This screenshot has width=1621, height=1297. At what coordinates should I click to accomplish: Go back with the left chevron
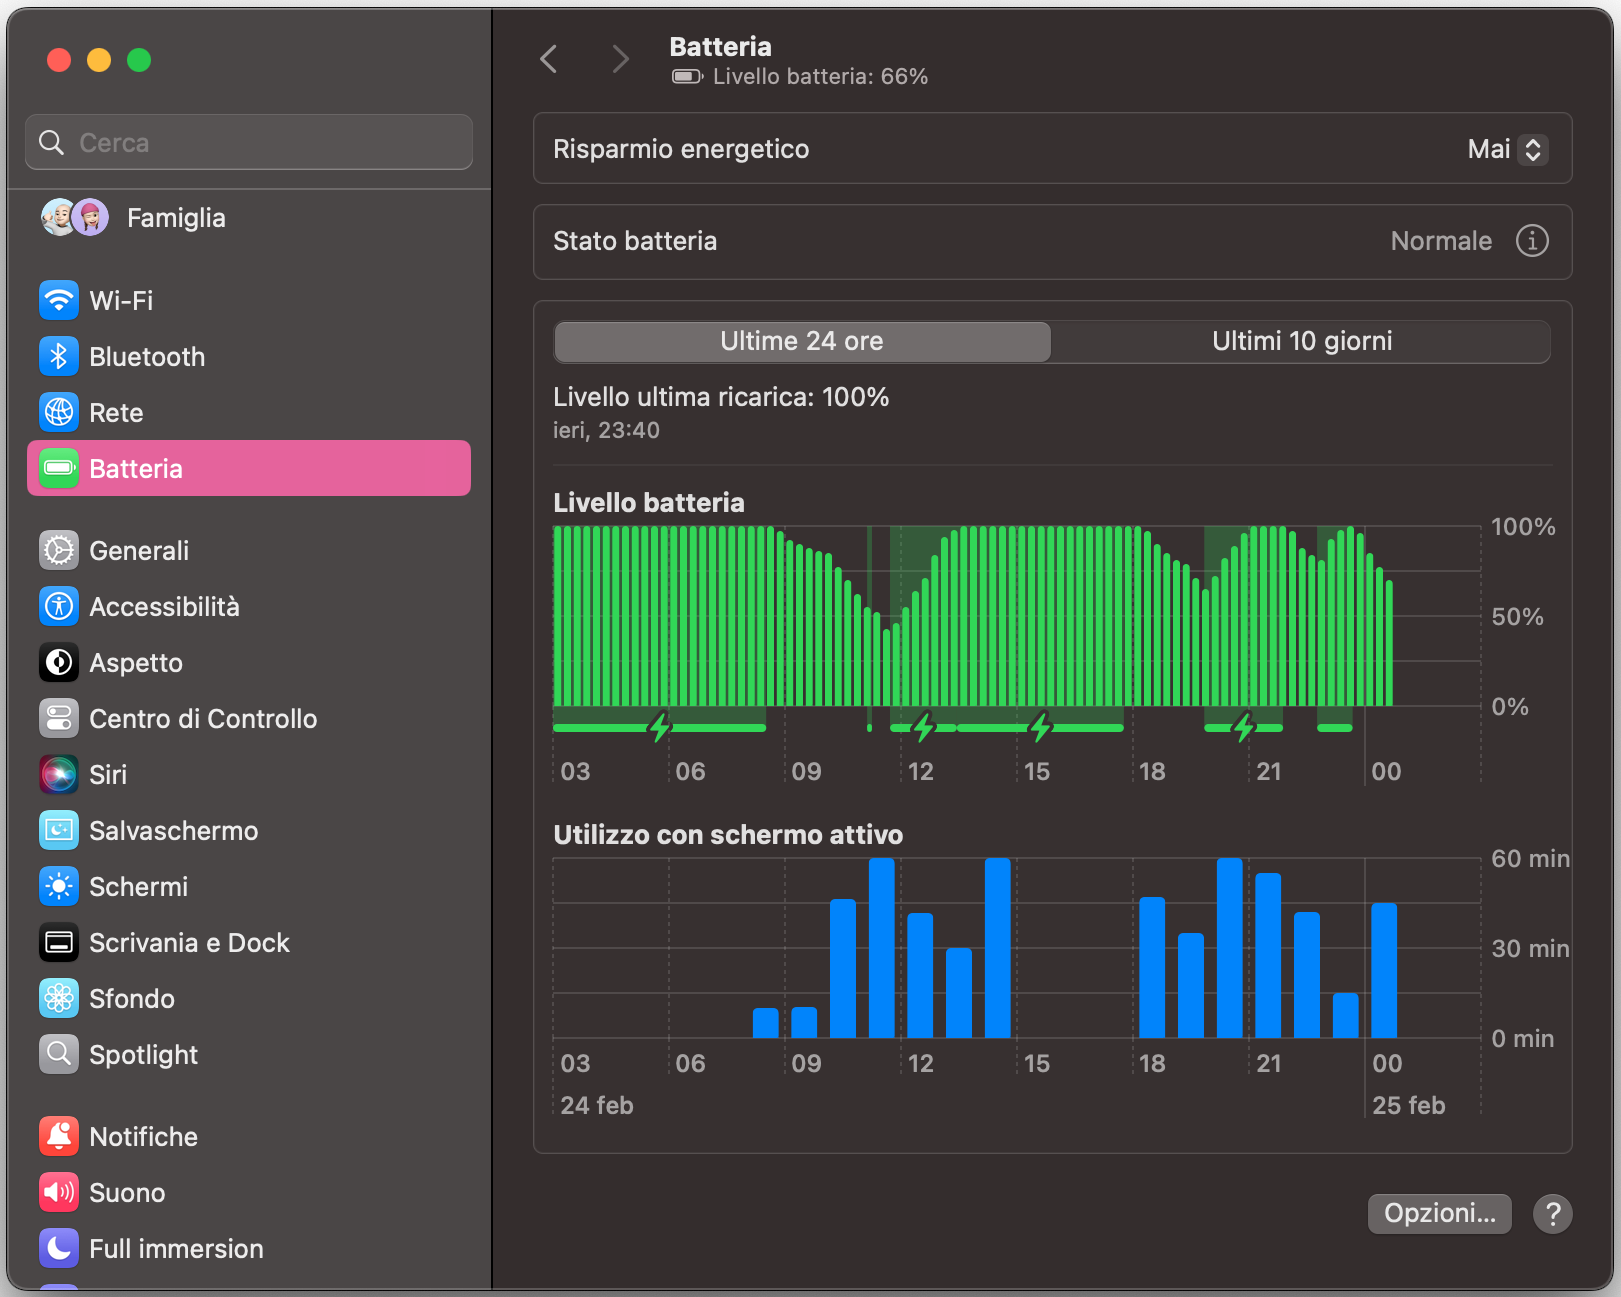[549, 59]
